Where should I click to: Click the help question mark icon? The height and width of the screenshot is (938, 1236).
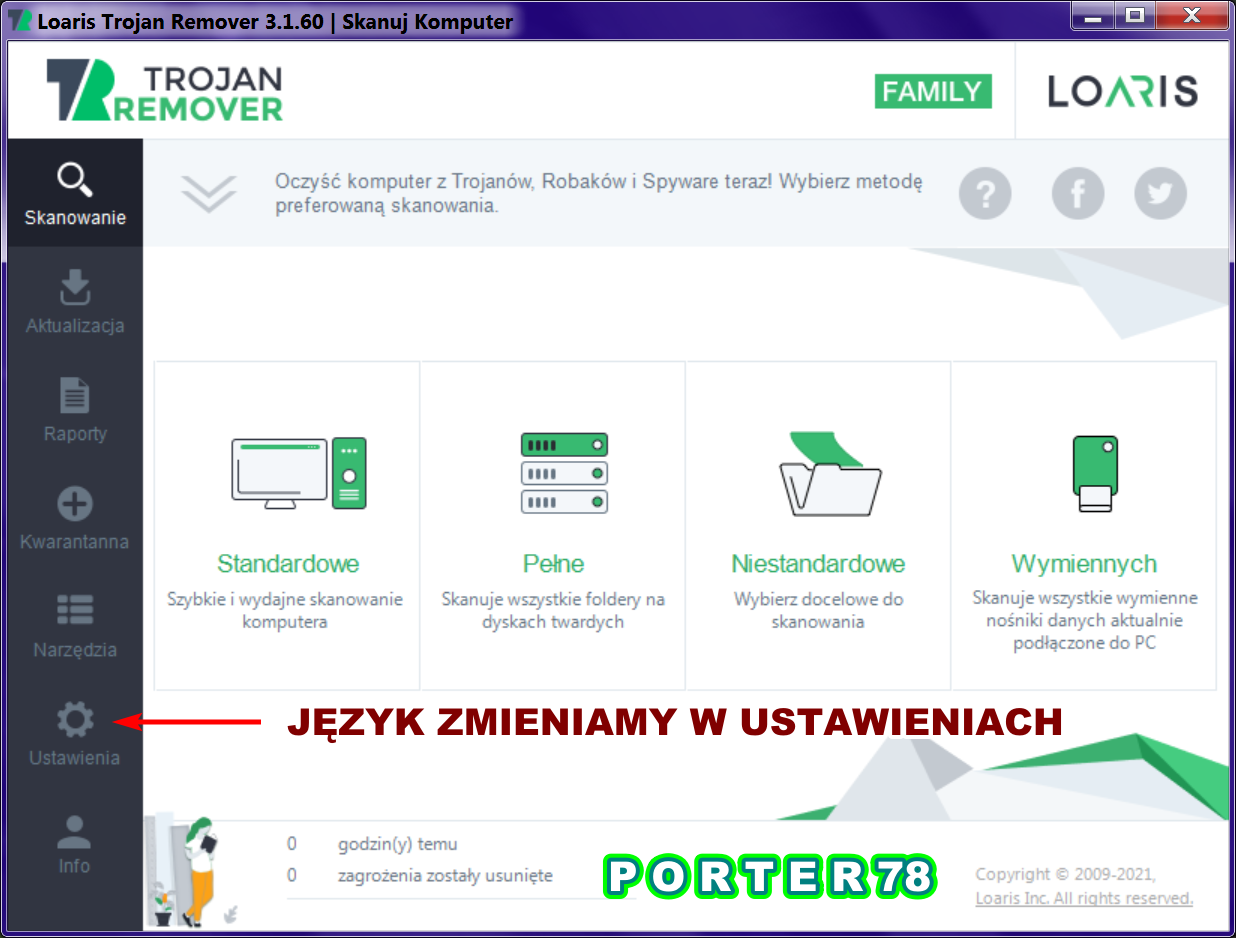[985, 193]
